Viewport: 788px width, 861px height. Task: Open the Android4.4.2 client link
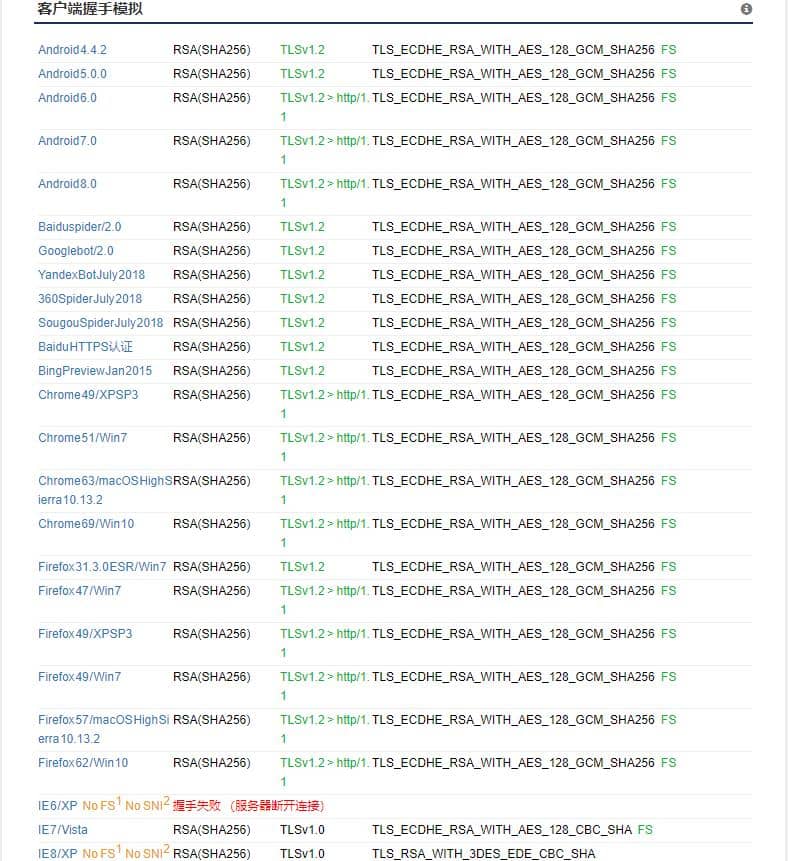coord(72,50)
